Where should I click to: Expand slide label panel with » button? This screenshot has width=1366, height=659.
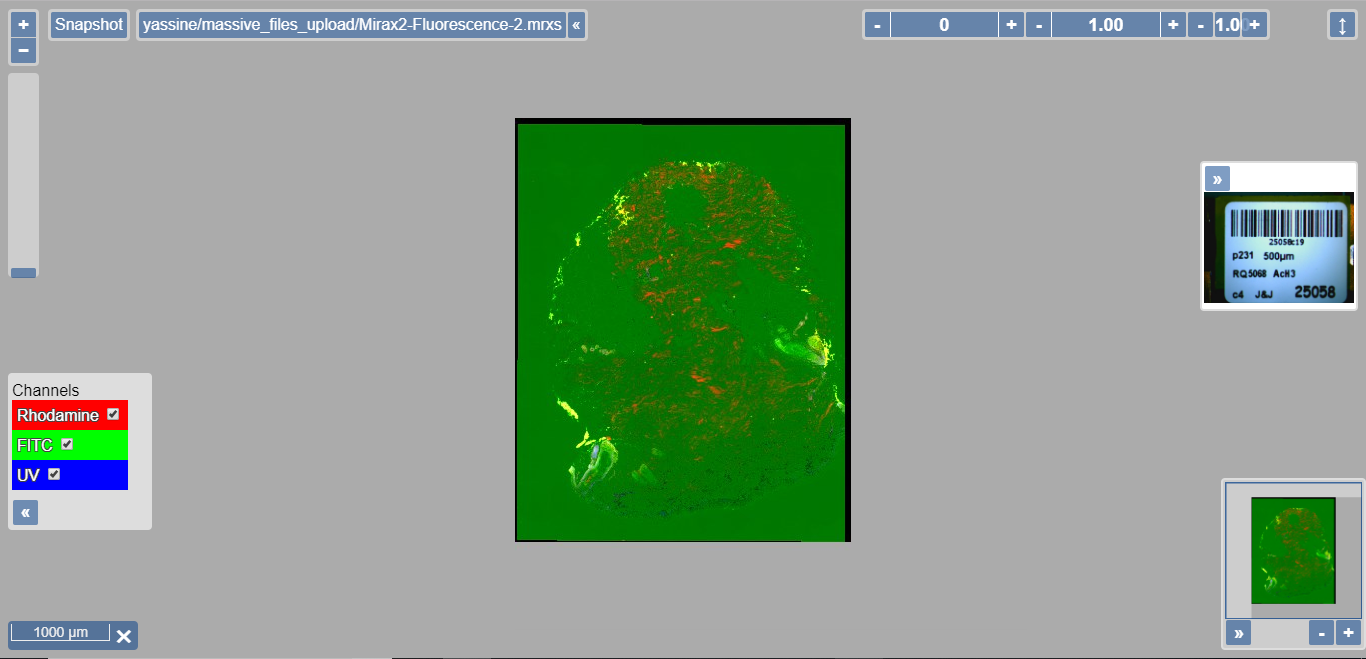(1217, 179)
